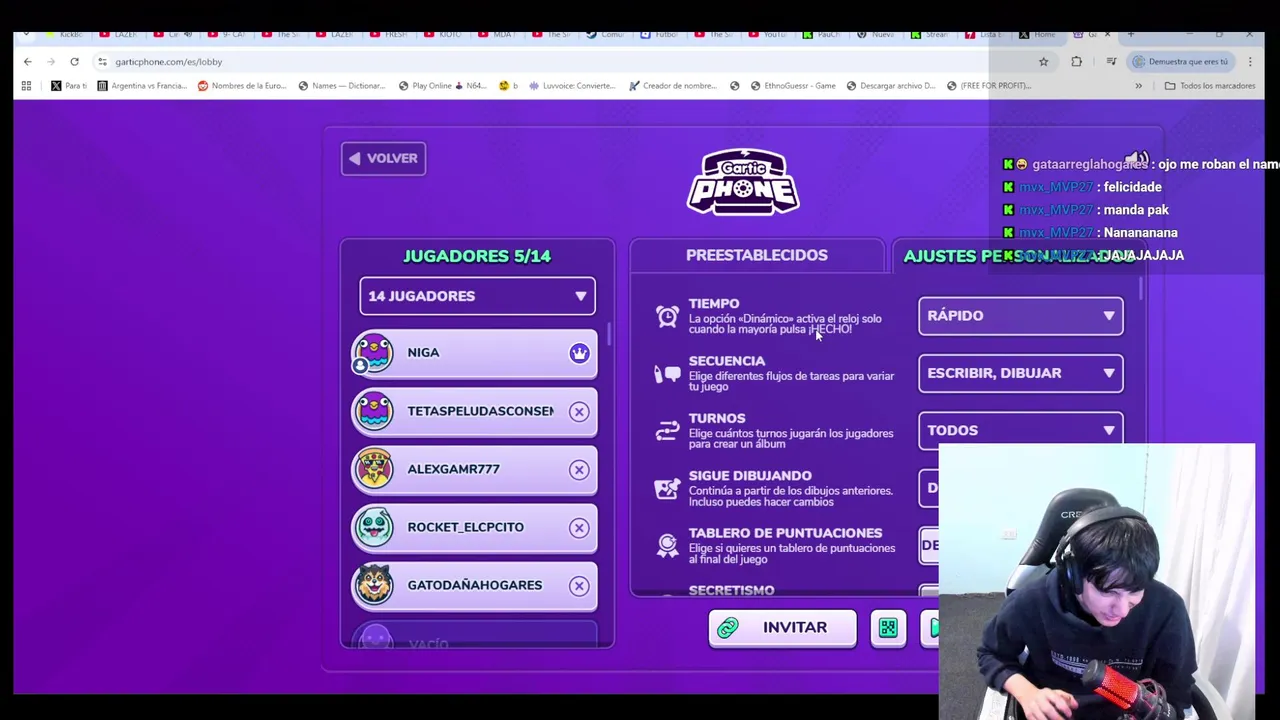The image size is (1280, 720).
Task: Open the 14 JUGADORES player count dropdown
Action: pyautogui.click(x=477, y=296)
